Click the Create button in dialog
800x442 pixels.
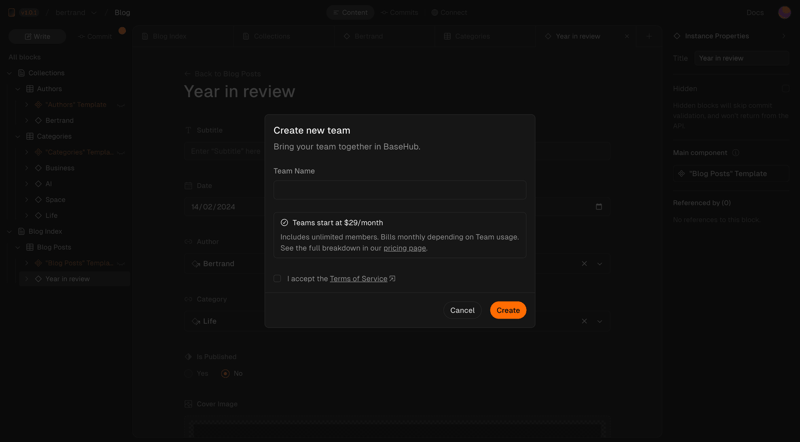coord(508,310)
